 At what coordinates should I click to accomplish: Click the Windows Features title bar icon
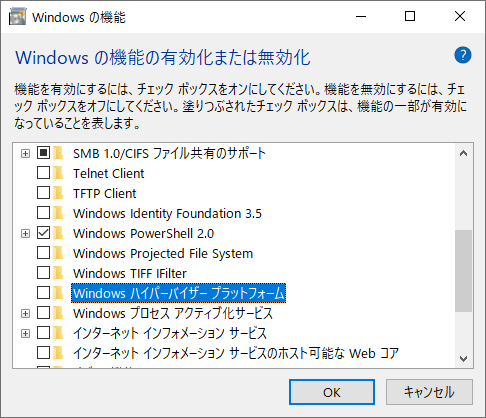(17, 17)
